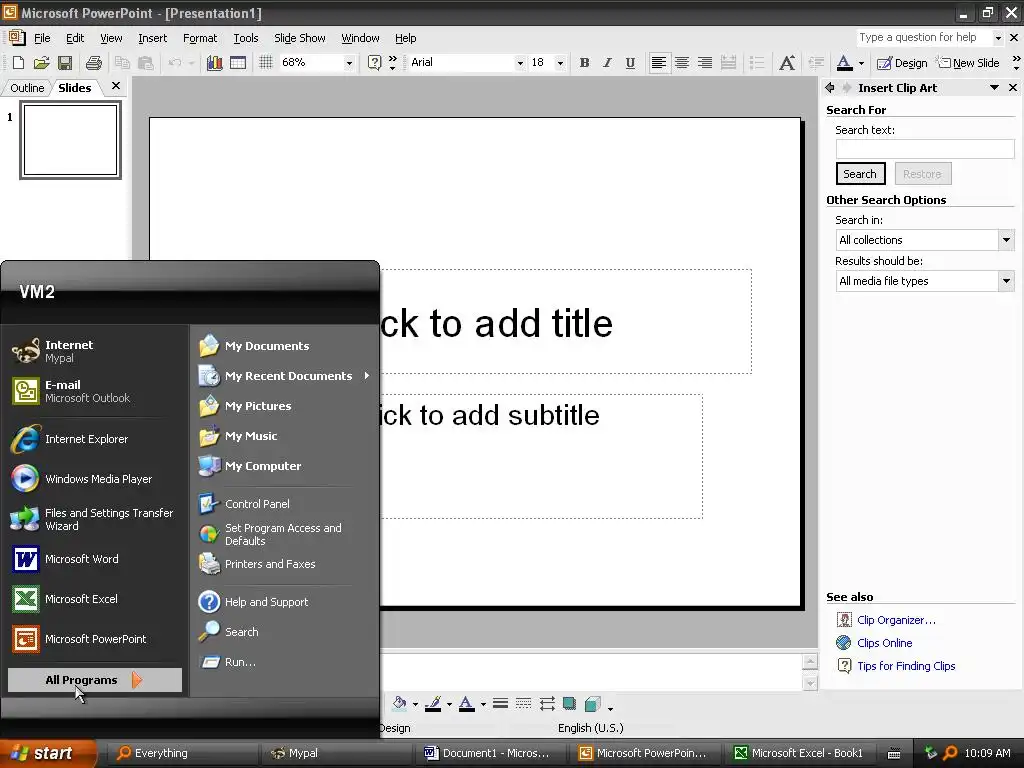Align text to the right
Viewport: 1024px width, 768px height.
pyautogui.click(x=705, y=63)
